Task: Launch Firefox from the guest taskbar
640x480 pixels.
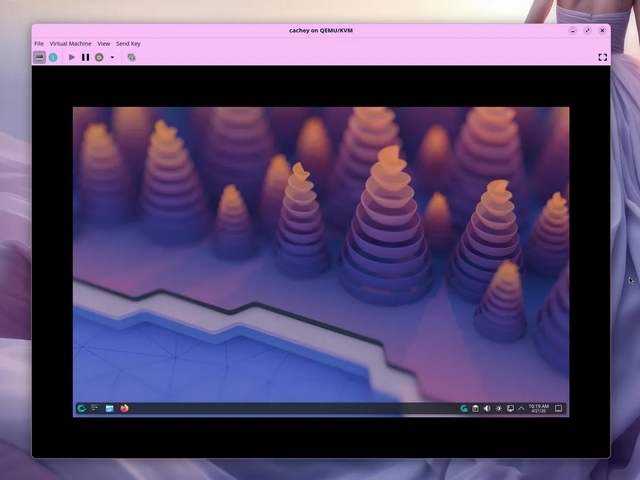Action: (x=124, y=408)
